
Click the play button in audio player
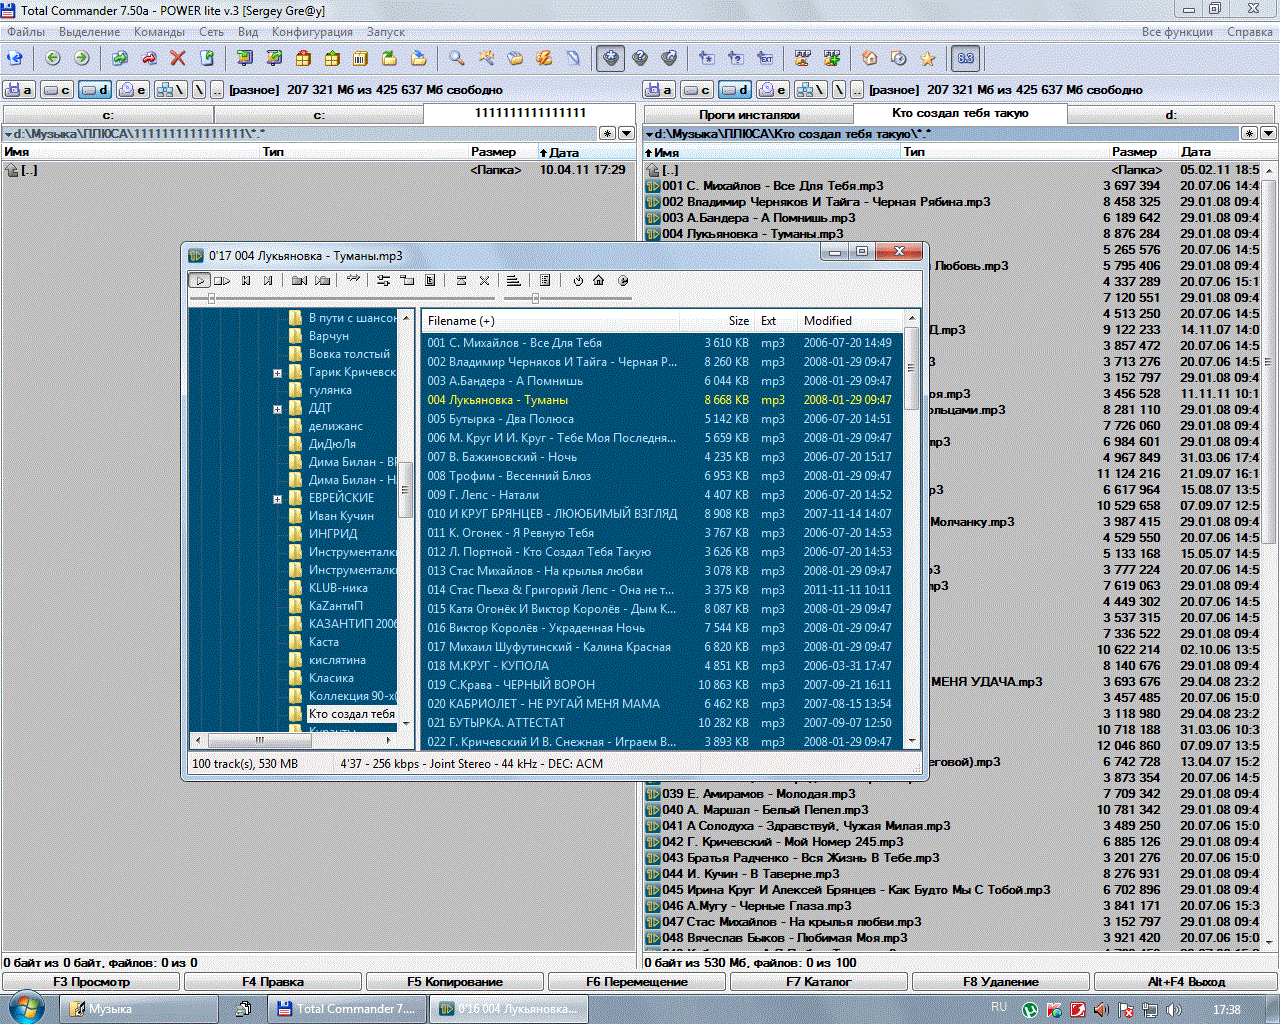199,281
